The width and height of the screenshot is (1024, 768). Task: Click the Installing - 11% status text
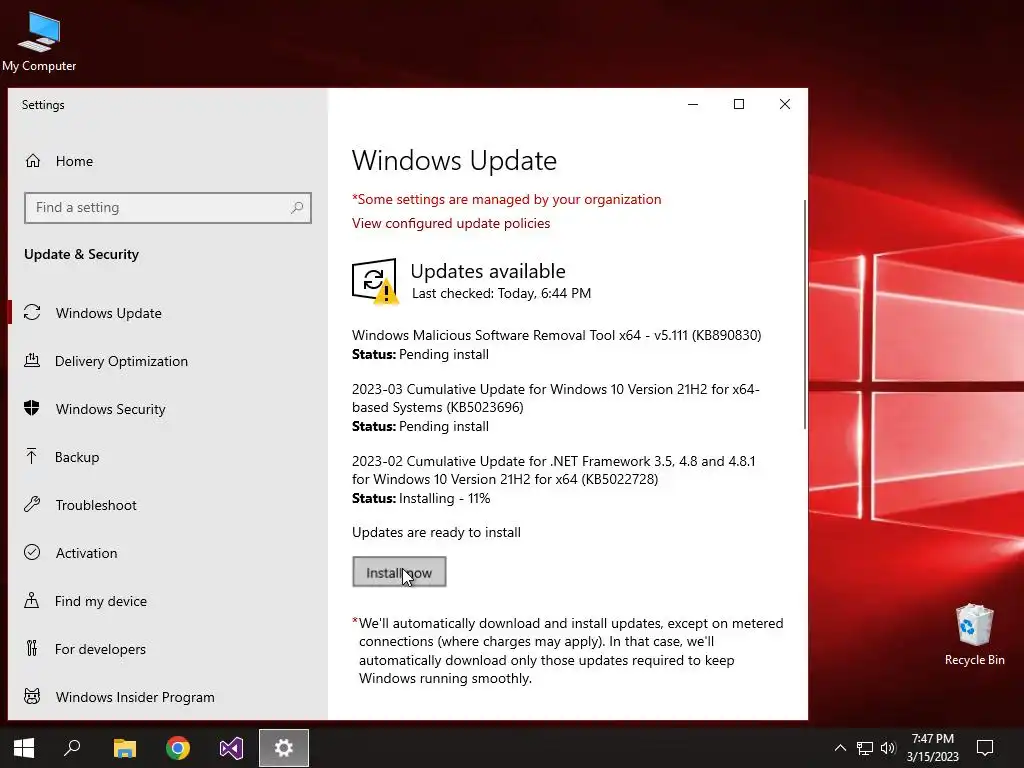[x=444, y=498]
